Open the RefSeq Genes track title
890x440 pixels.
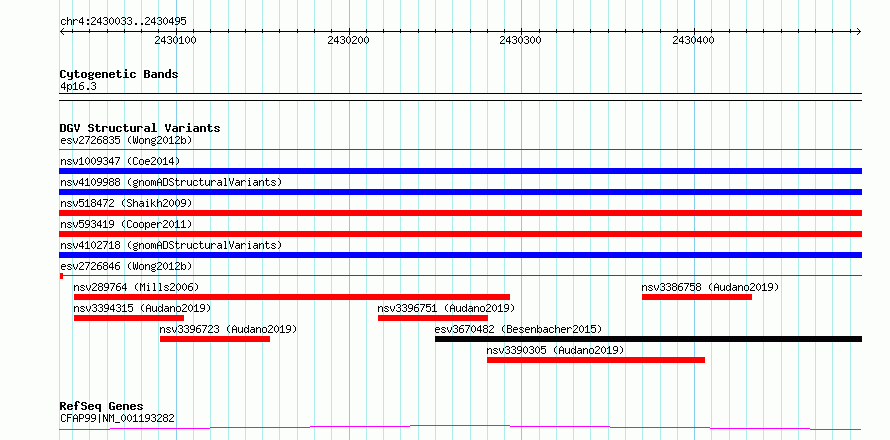click(x=102, y=407)
